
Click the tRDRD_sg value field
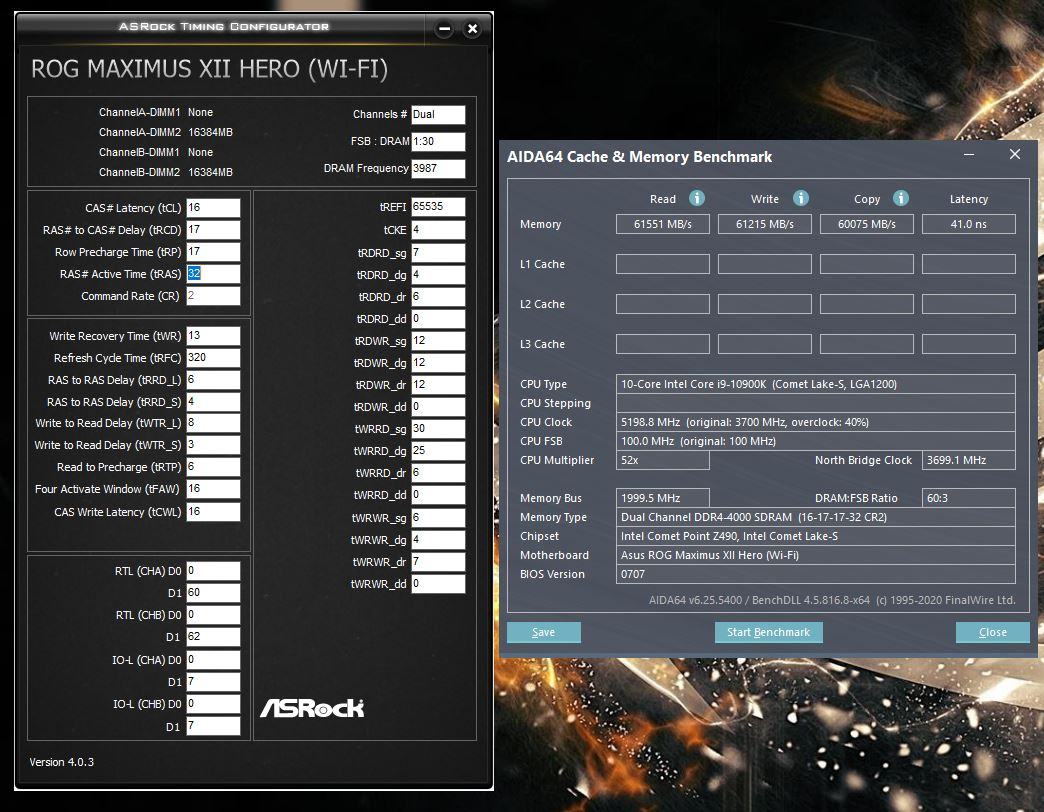pos(438,252)
